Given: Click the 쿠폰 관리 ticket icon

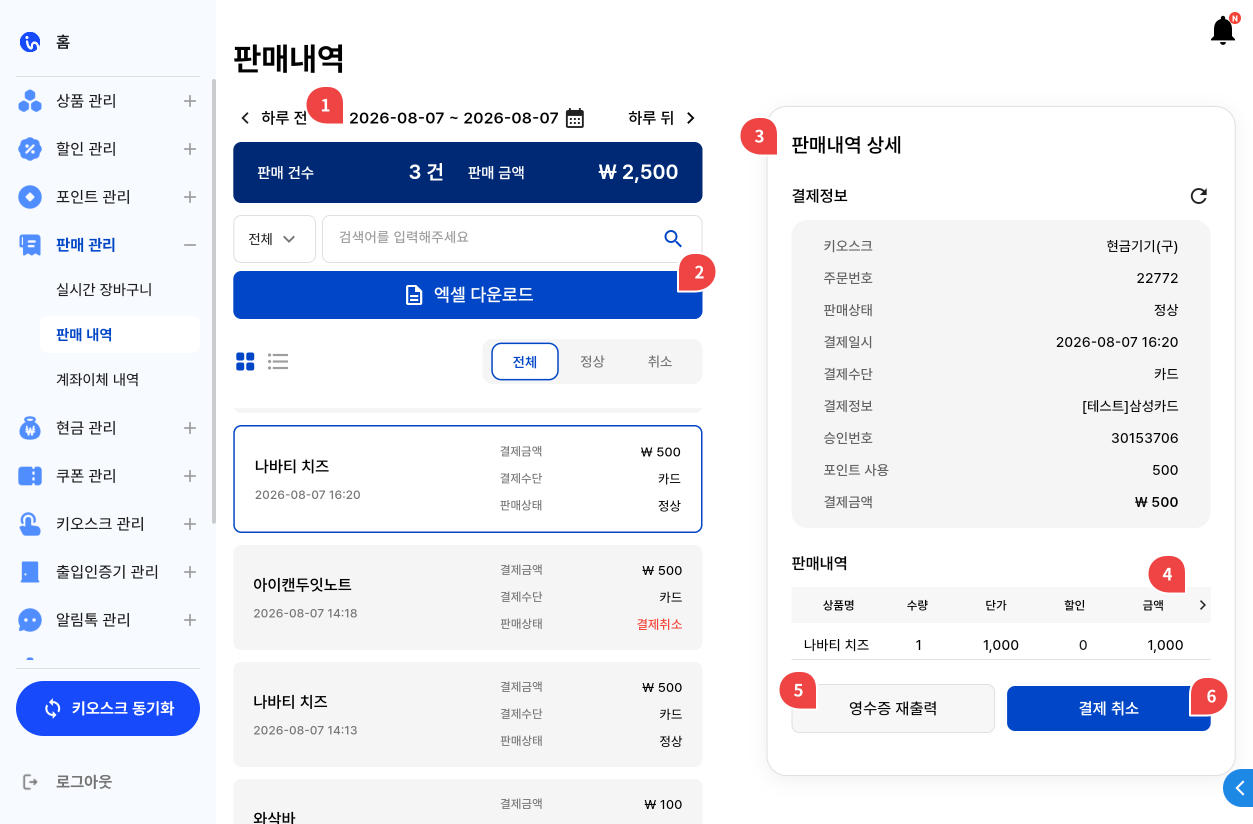Looking at the screenshot, I should [x=30, y=476].
